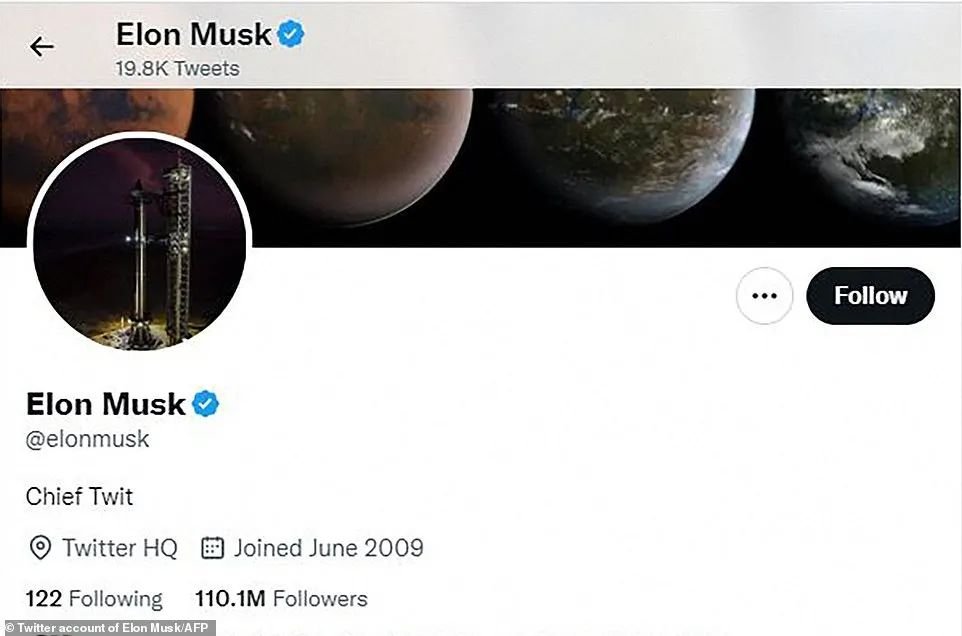The image size is (962, 636).
Task: Open the 122 Following list
Action: coord(94,599)
